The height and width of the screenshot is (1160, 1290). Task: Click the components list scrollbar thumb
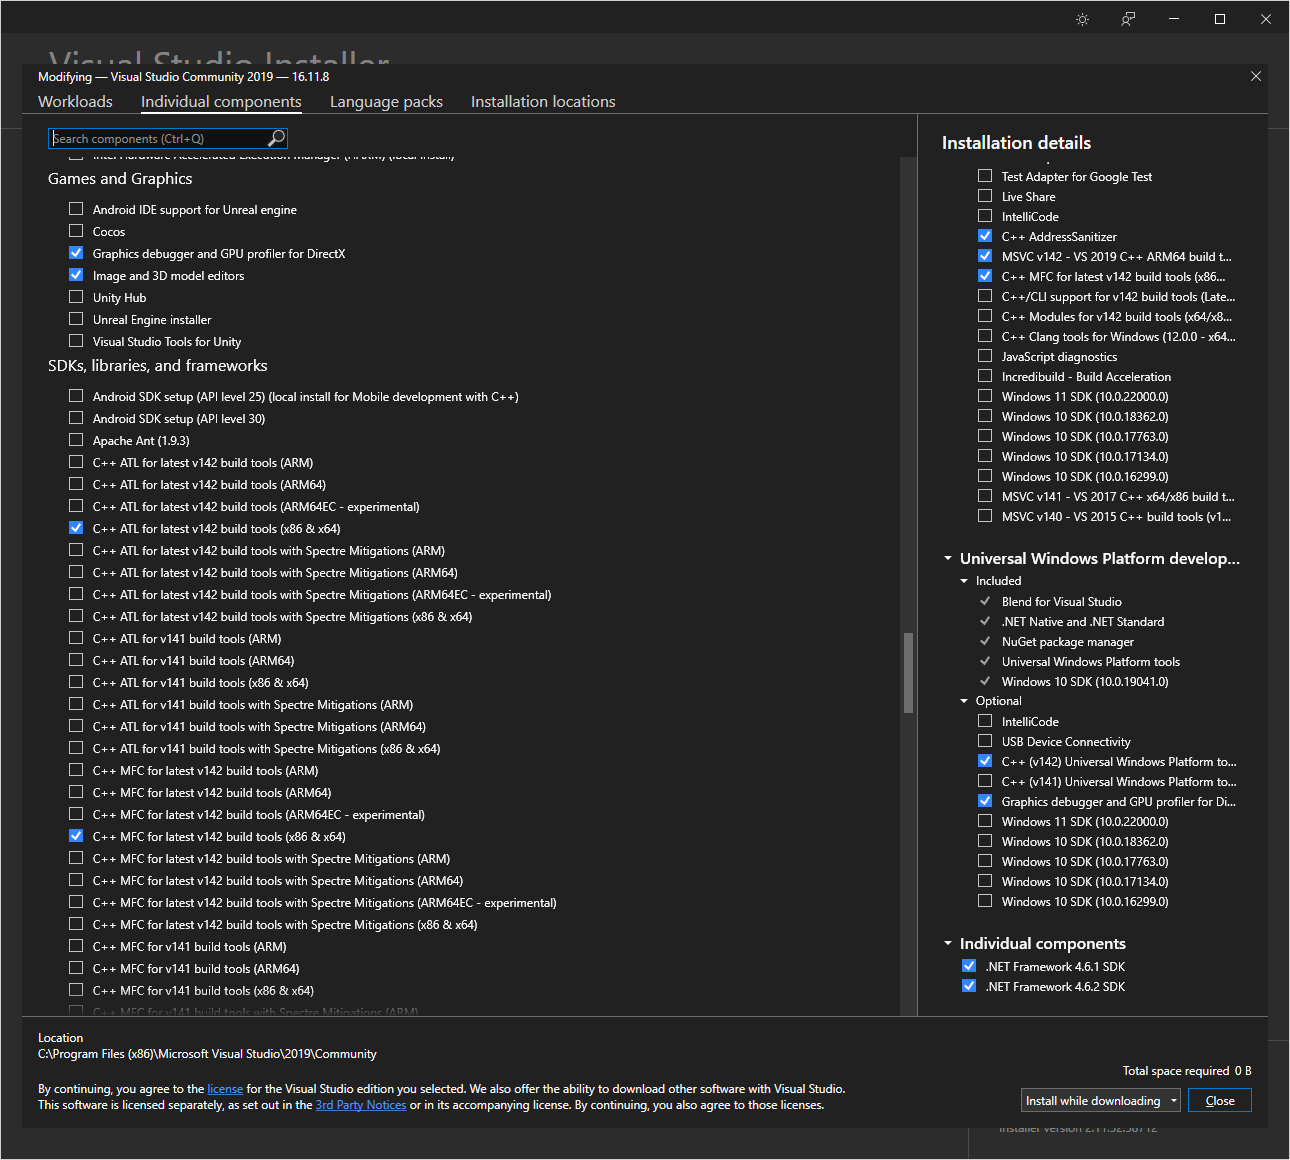pyautogui.click(x=908, y=672)
